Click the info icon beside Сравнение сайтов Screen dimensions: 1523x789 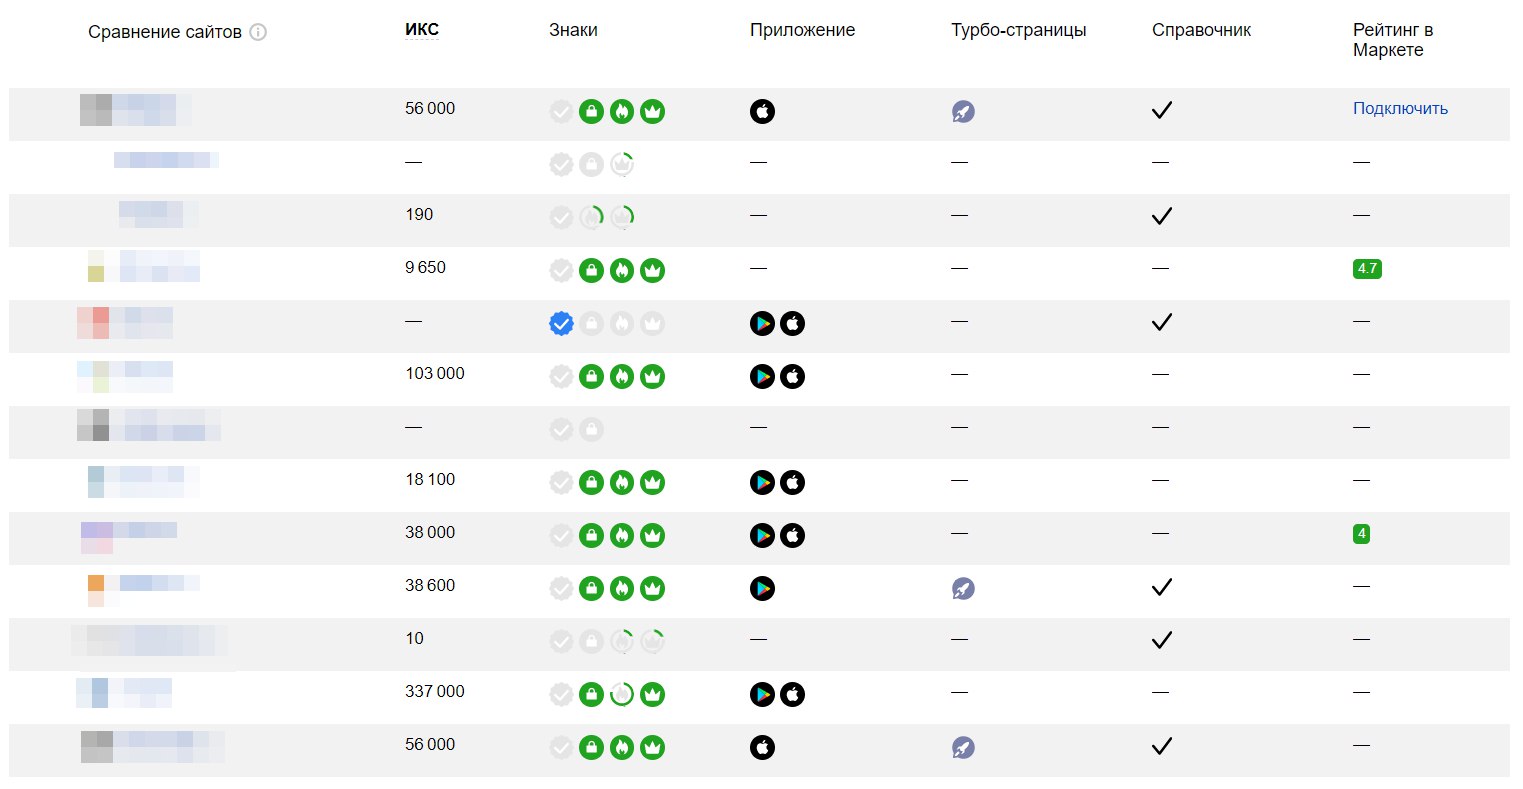(x=258, y=32)
